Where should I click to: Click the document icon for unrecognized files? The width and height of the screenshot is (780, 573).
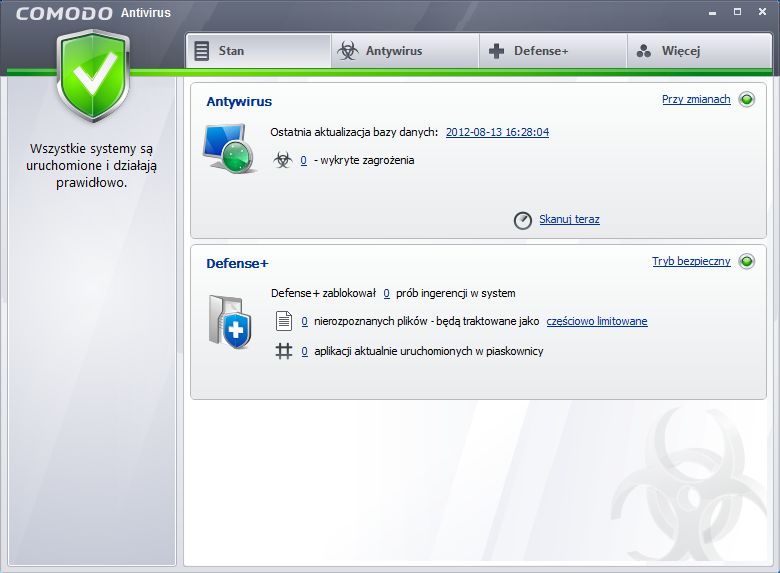point(284,321)
